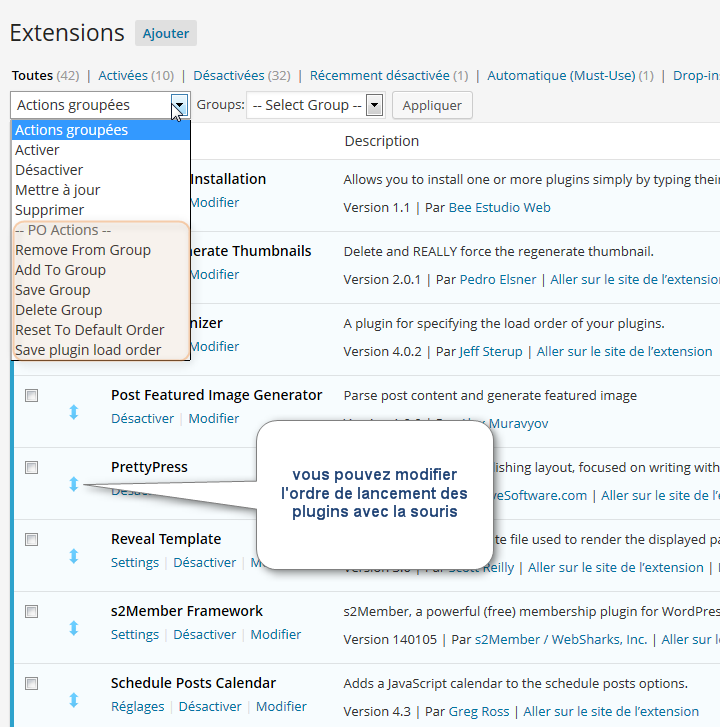The height and width of the screenshot is (727, 720).
Task: Click Désactiver under Schedule Posts Calendar
Action: click(x=210, y=706)
